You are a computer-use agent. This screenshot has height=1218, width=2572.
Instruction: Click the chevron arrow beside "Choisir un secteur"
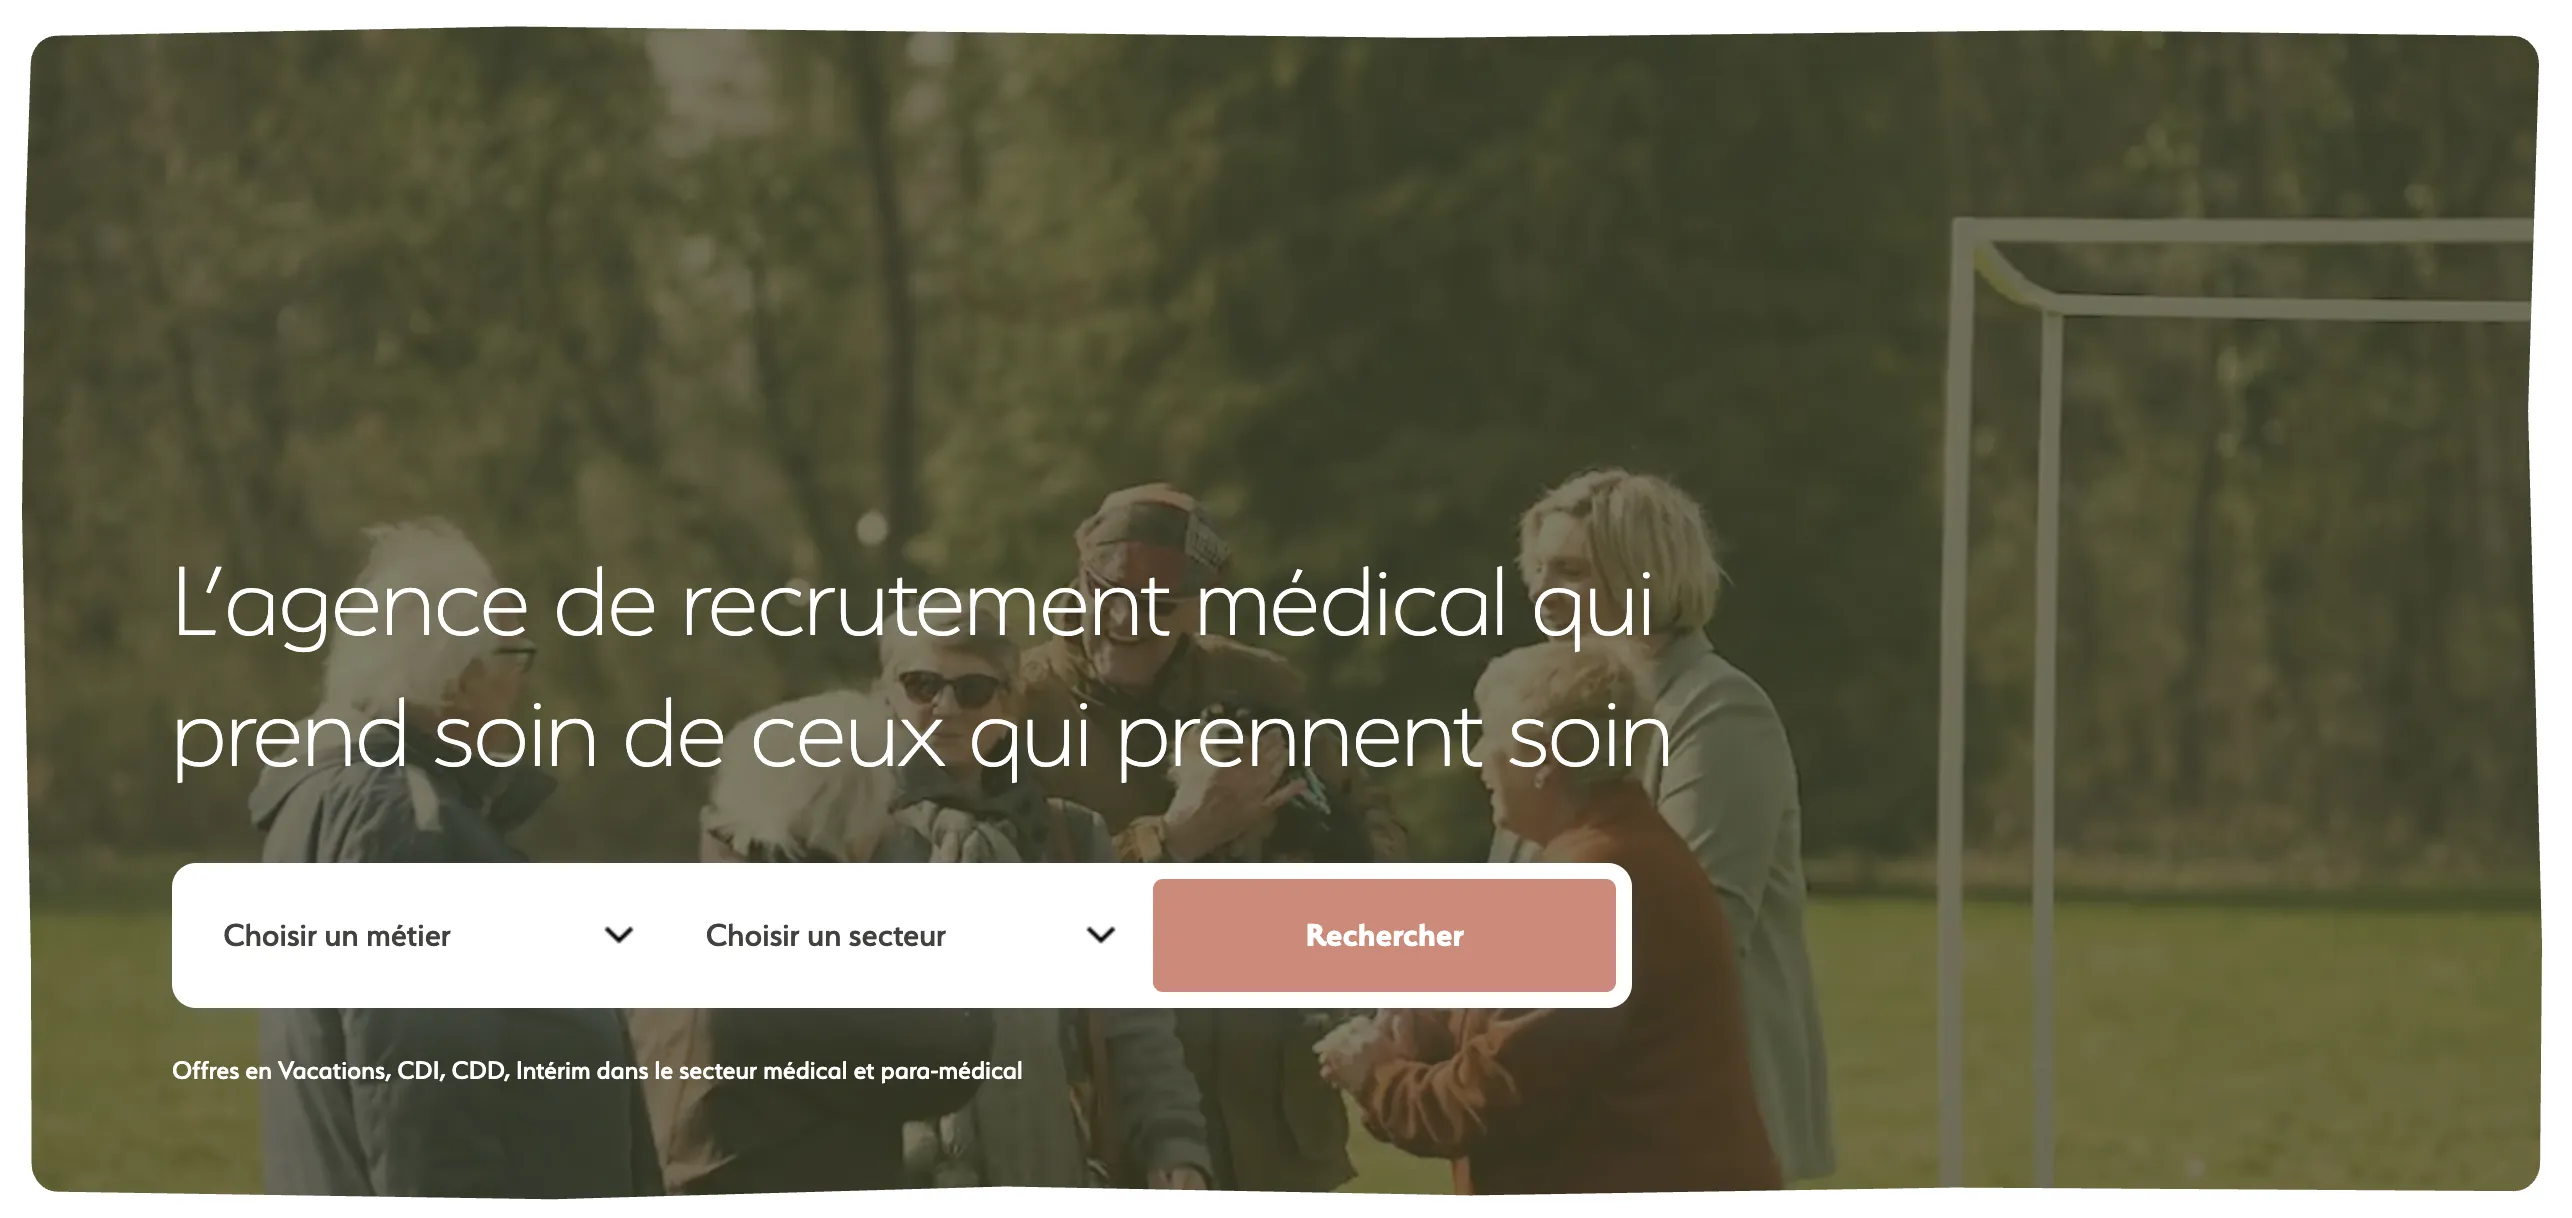pyautogui.click(x=1101, y=935)
